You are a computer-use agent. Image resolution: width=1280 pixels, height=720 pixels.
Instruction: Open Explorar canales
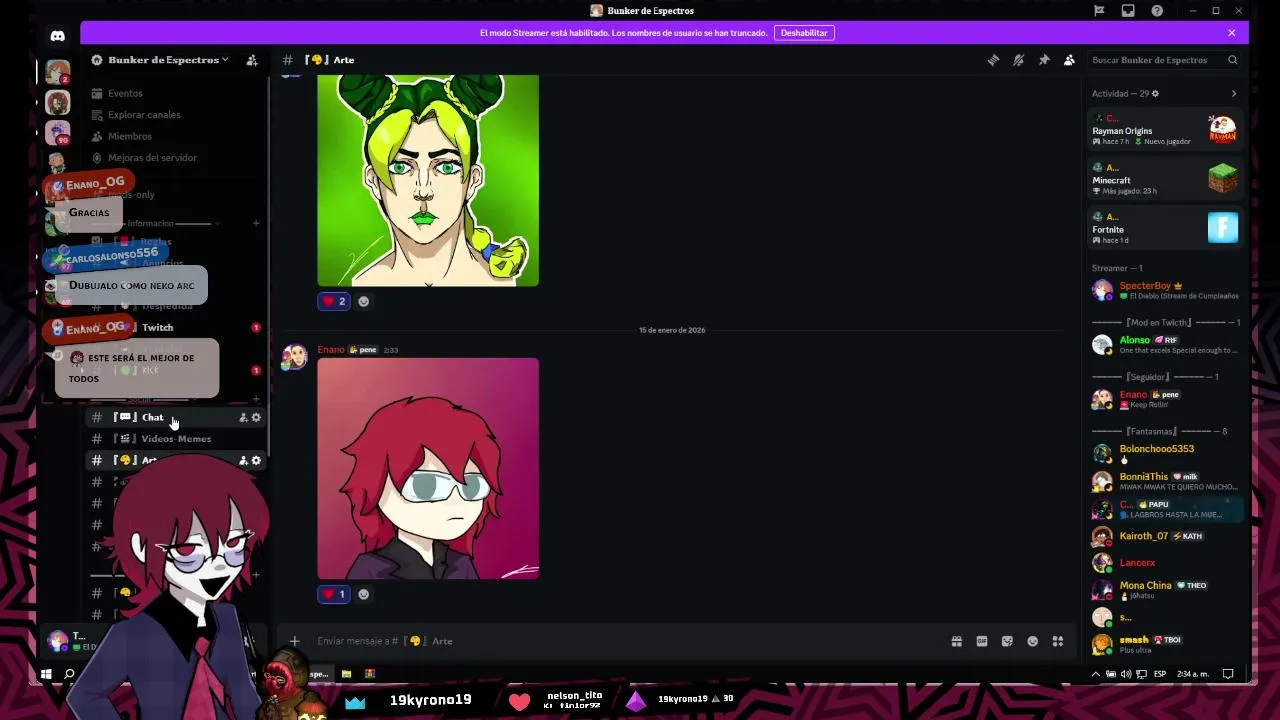pos(144,115)
